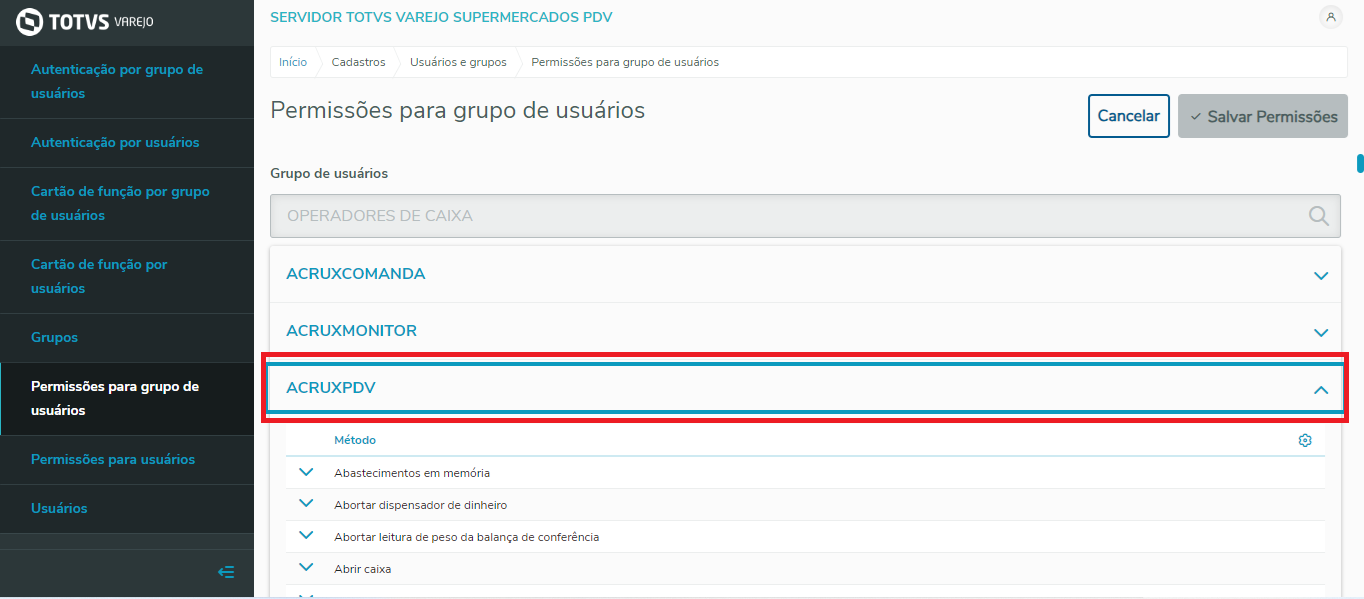Open Autenticação por usuários menu item
1364x599 pixels.
(126, 143)
